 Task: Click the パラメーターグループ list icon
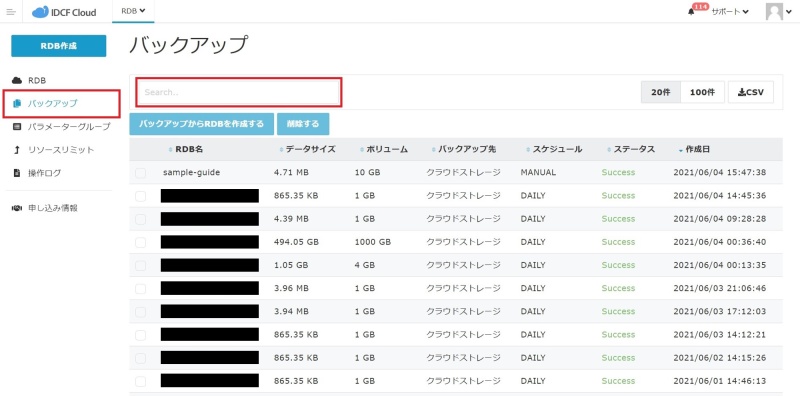[x=17, y=127]
